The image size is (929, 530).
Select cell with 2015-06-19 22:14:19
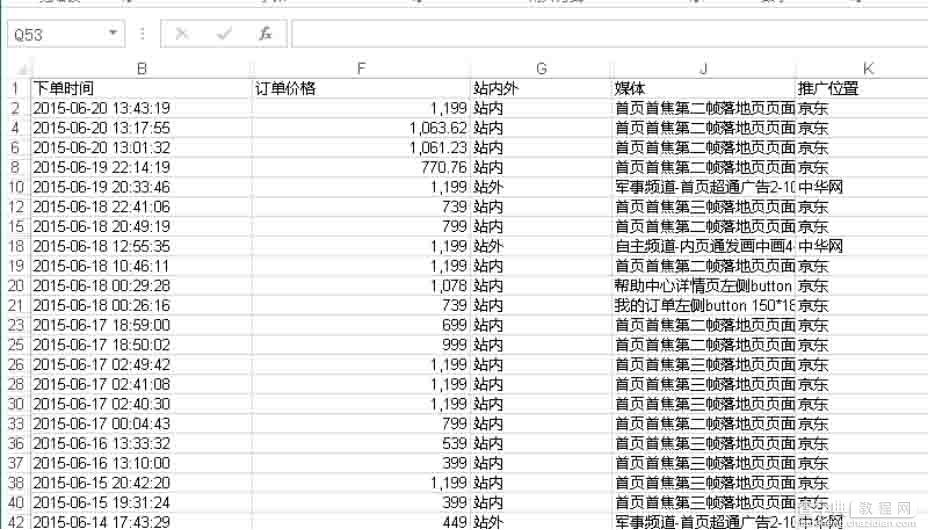(142, 168)
